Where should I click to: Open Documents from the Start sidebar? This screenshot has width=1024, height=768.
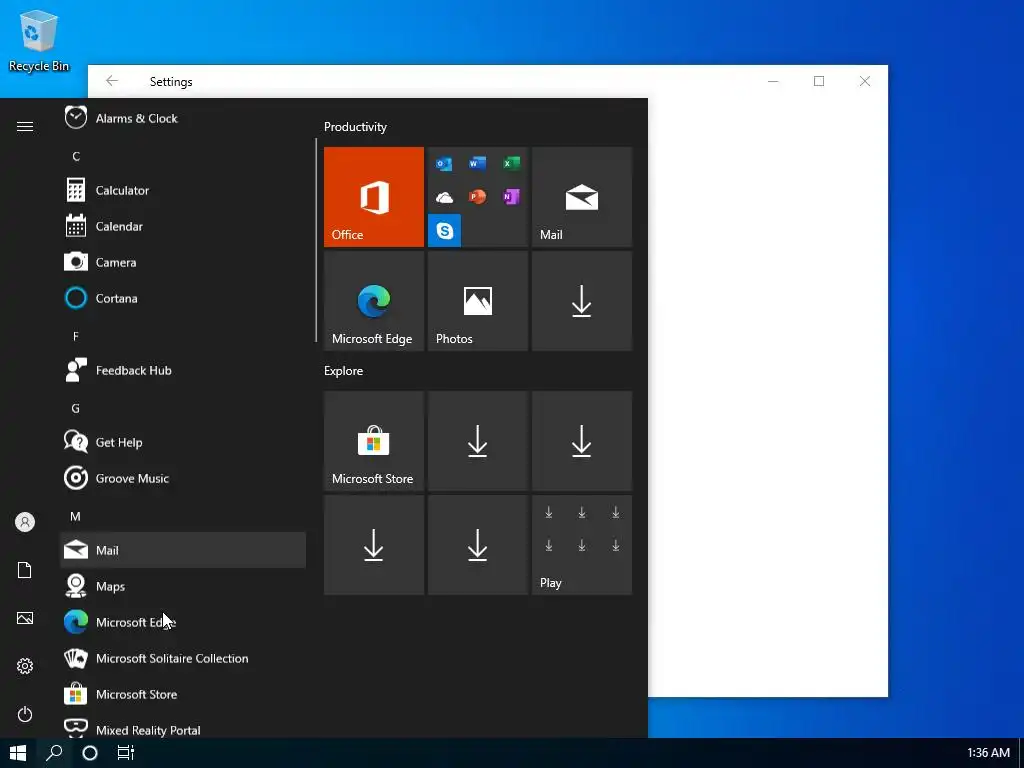pyautogui.click(x=25, y=570)
